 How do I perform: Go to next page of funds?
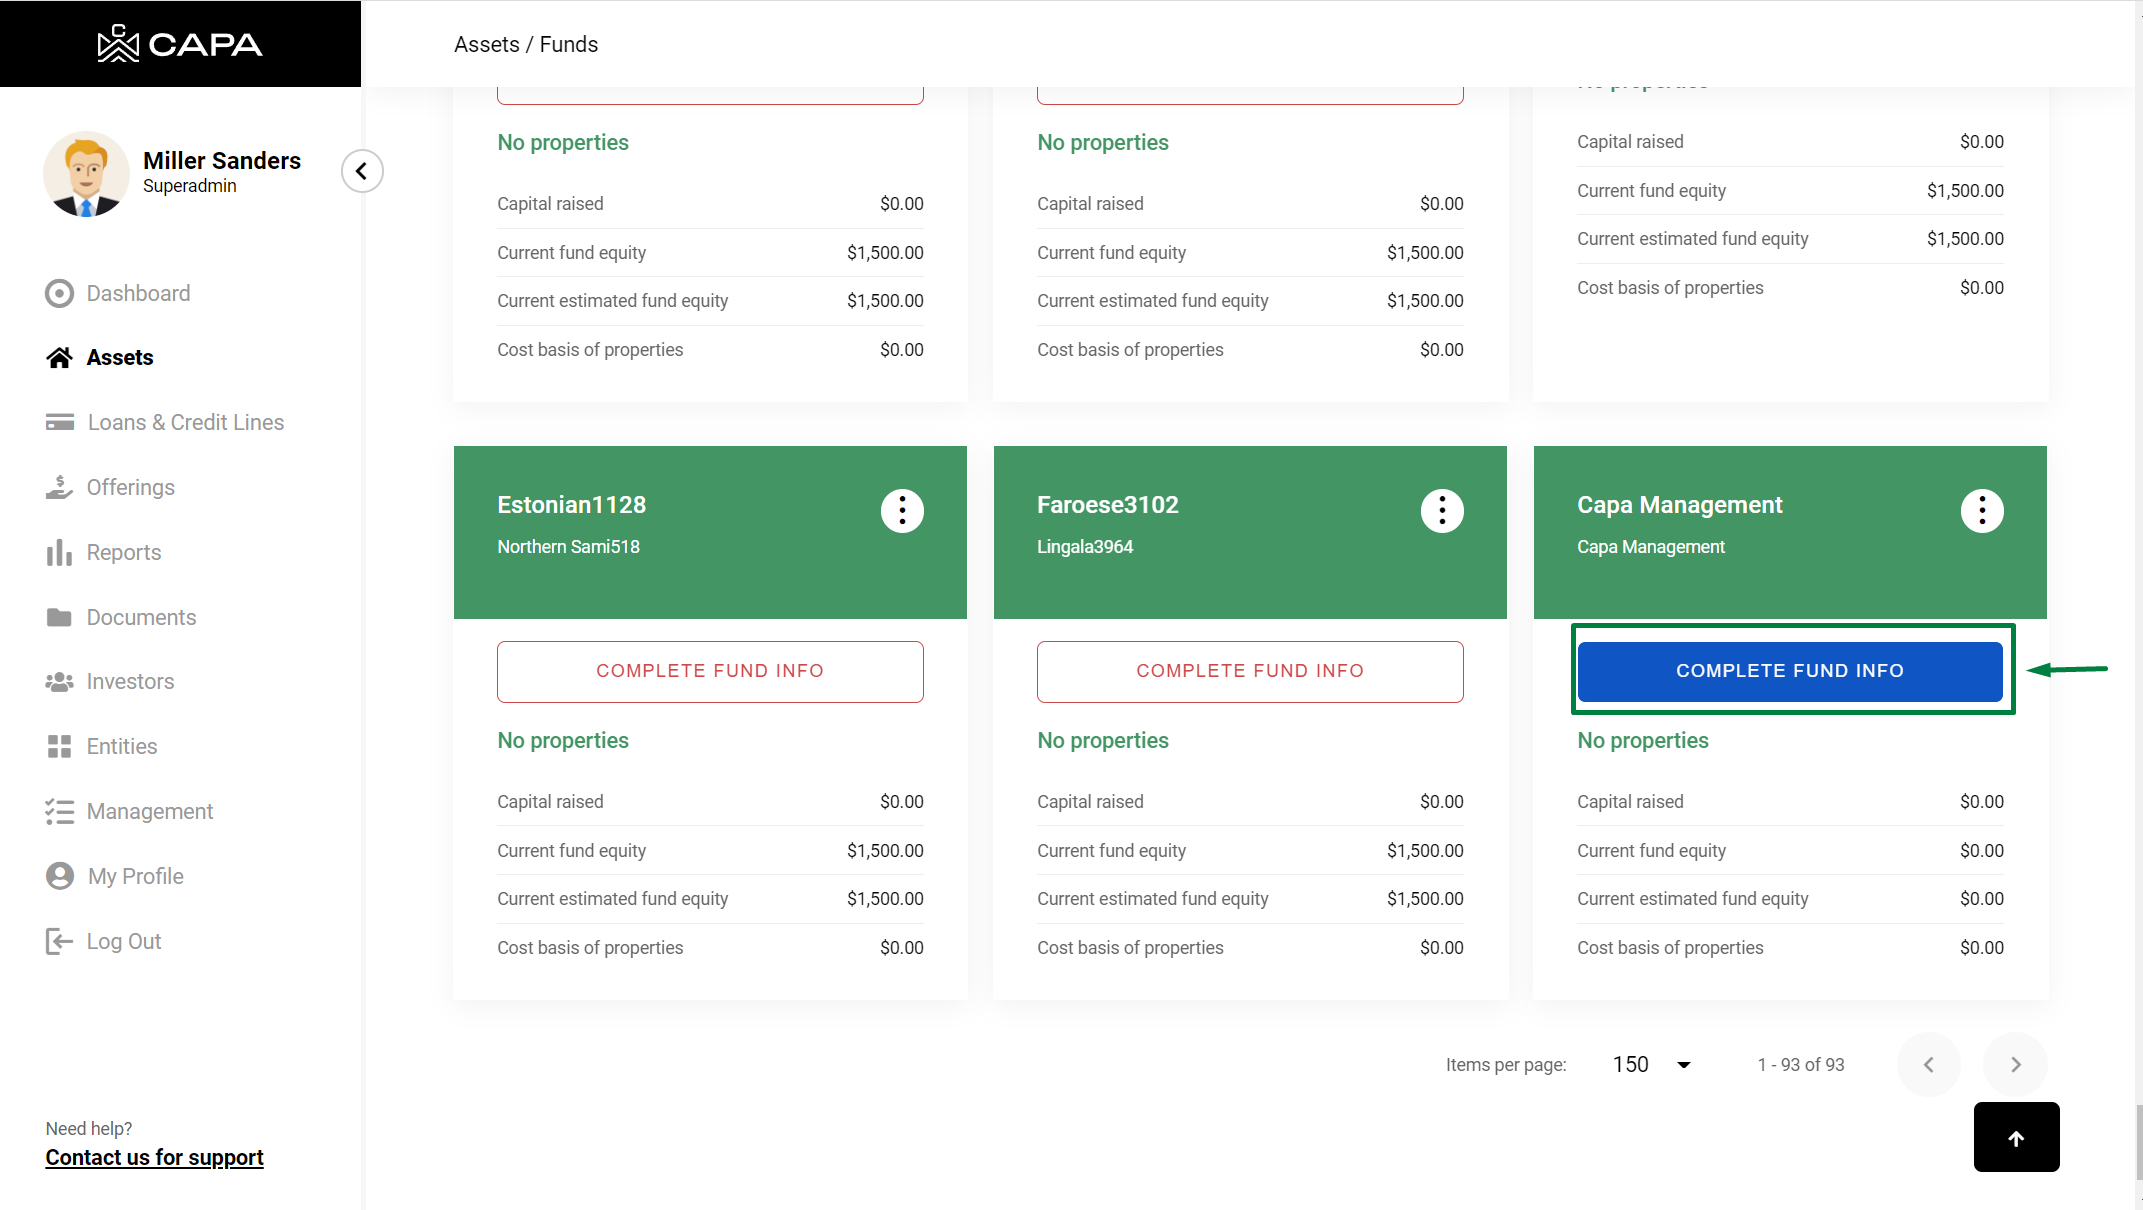(2015, 1065)
